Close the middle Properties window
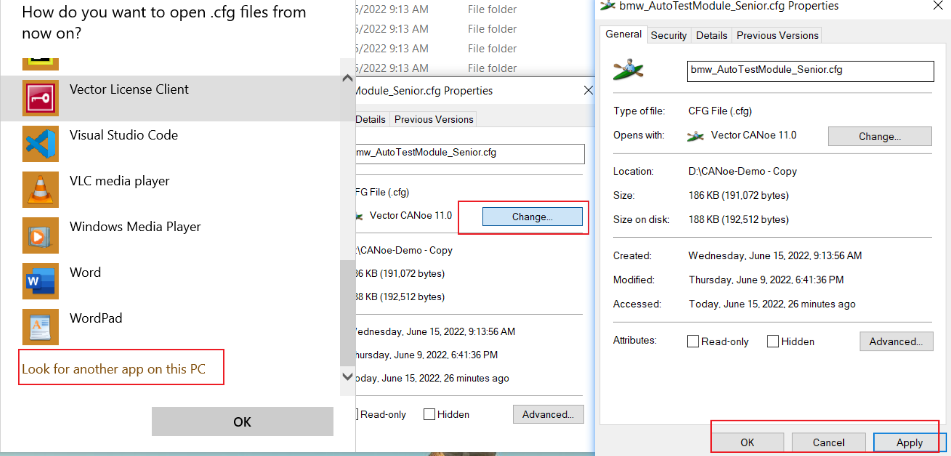This screenshot has height=456, width=951. coord(588,91)
